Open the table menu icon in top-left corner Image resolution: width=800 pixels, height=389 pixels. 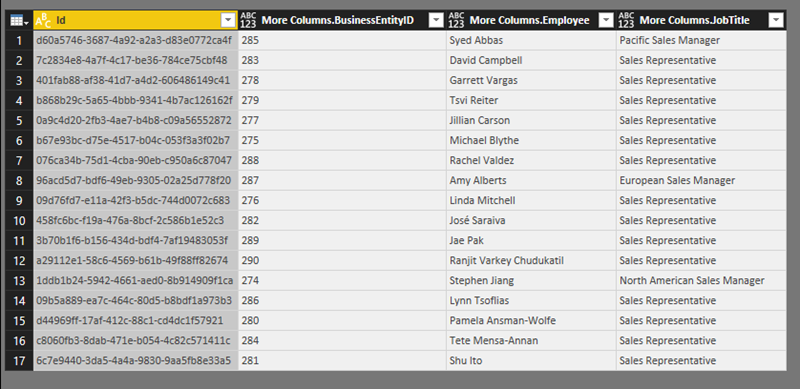coord(19,20)
